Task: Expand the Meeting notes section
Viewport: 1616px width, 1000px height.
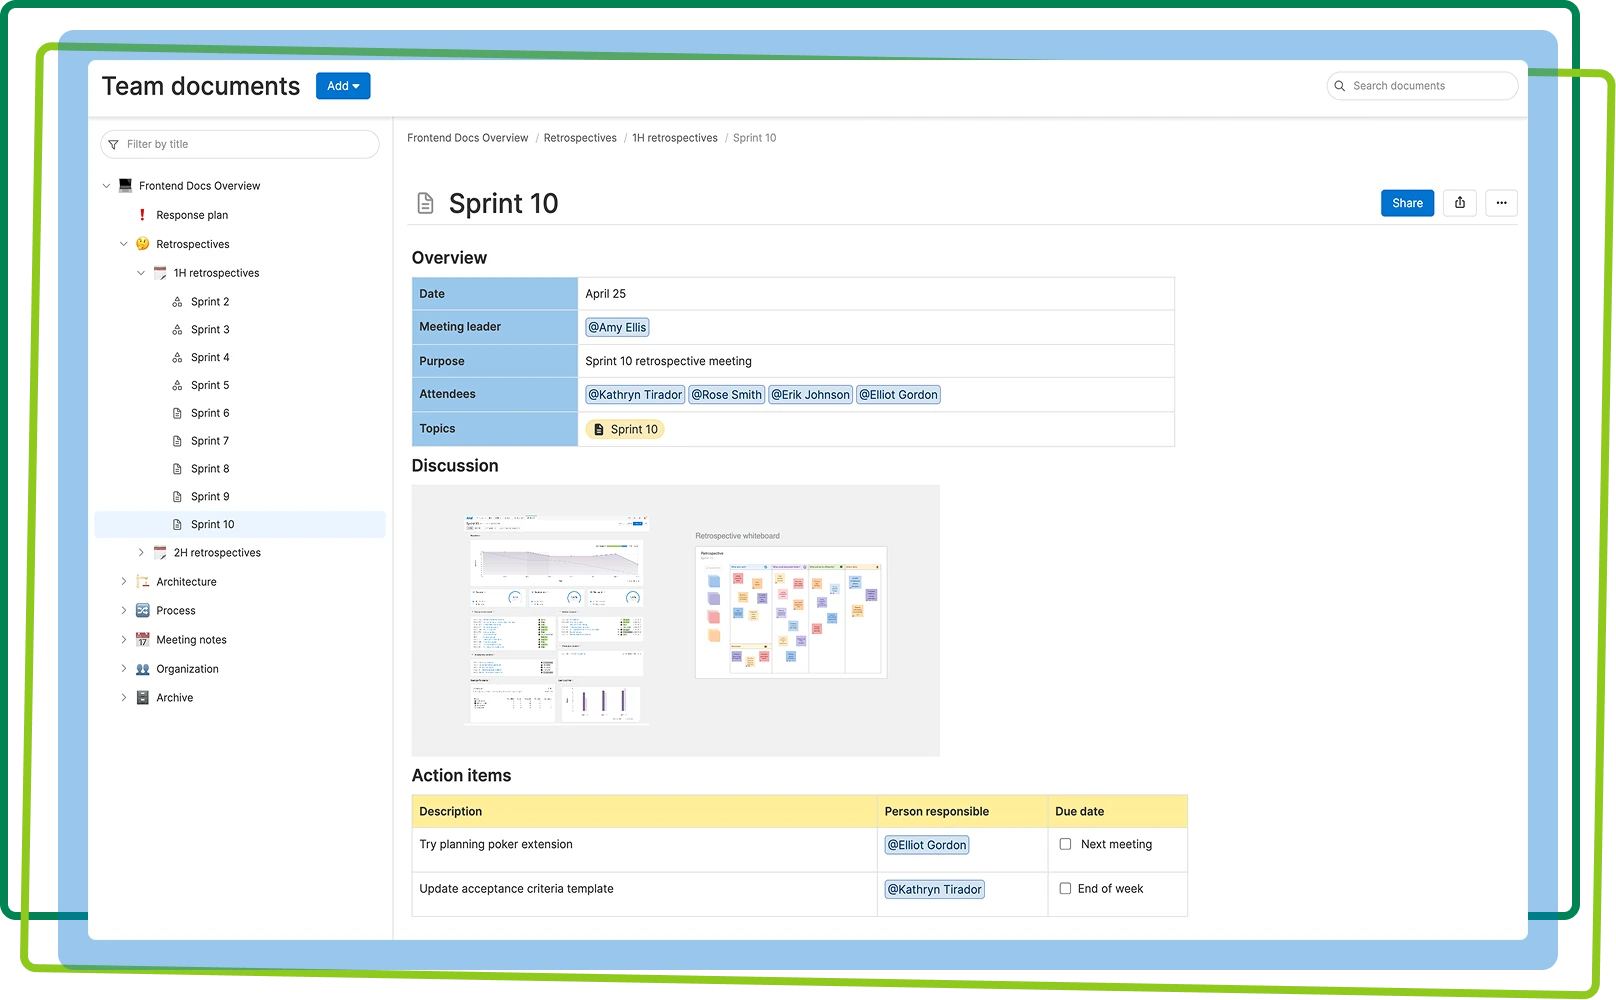Action: coord(124,639)
